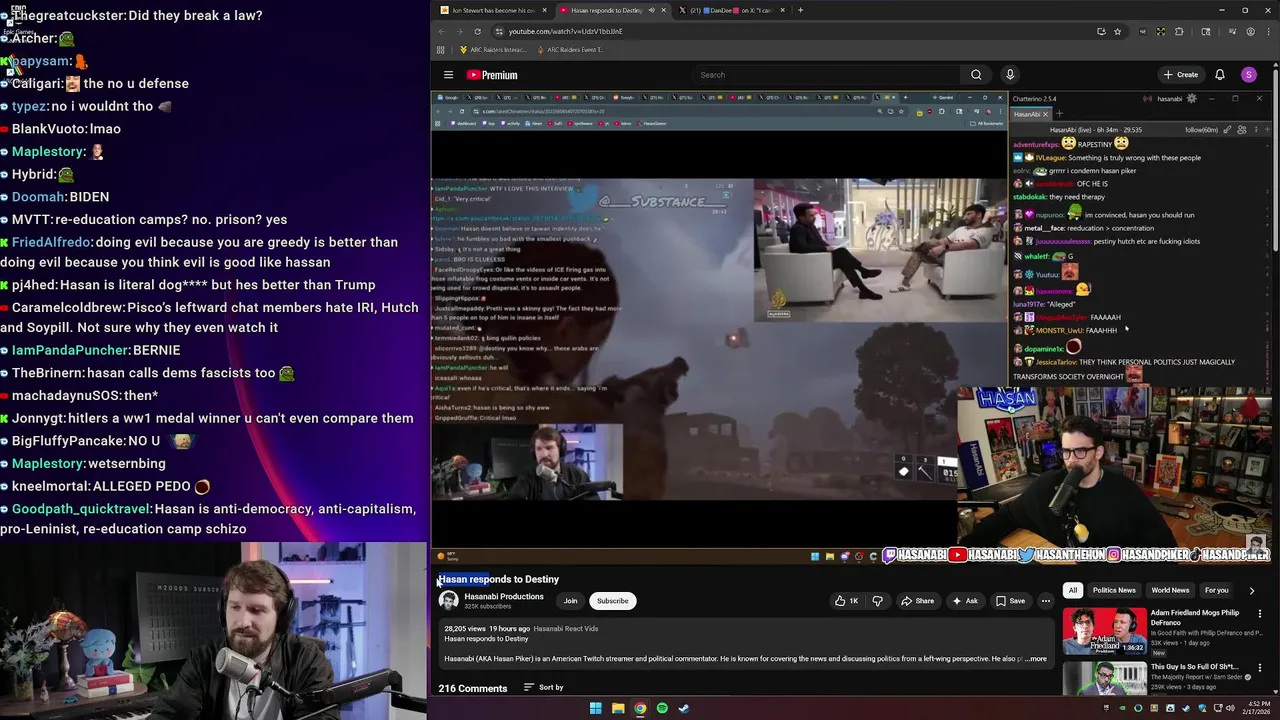1280x720 pixels.
Task: Open Chrome extensions puzzle icon
Action: (x=1179, y=31)
